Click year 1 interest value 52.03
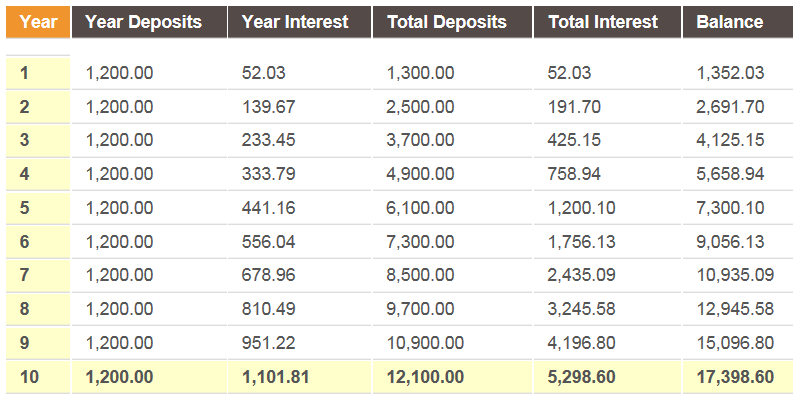Screen dimensions: 800x400 tap(262, 72)
